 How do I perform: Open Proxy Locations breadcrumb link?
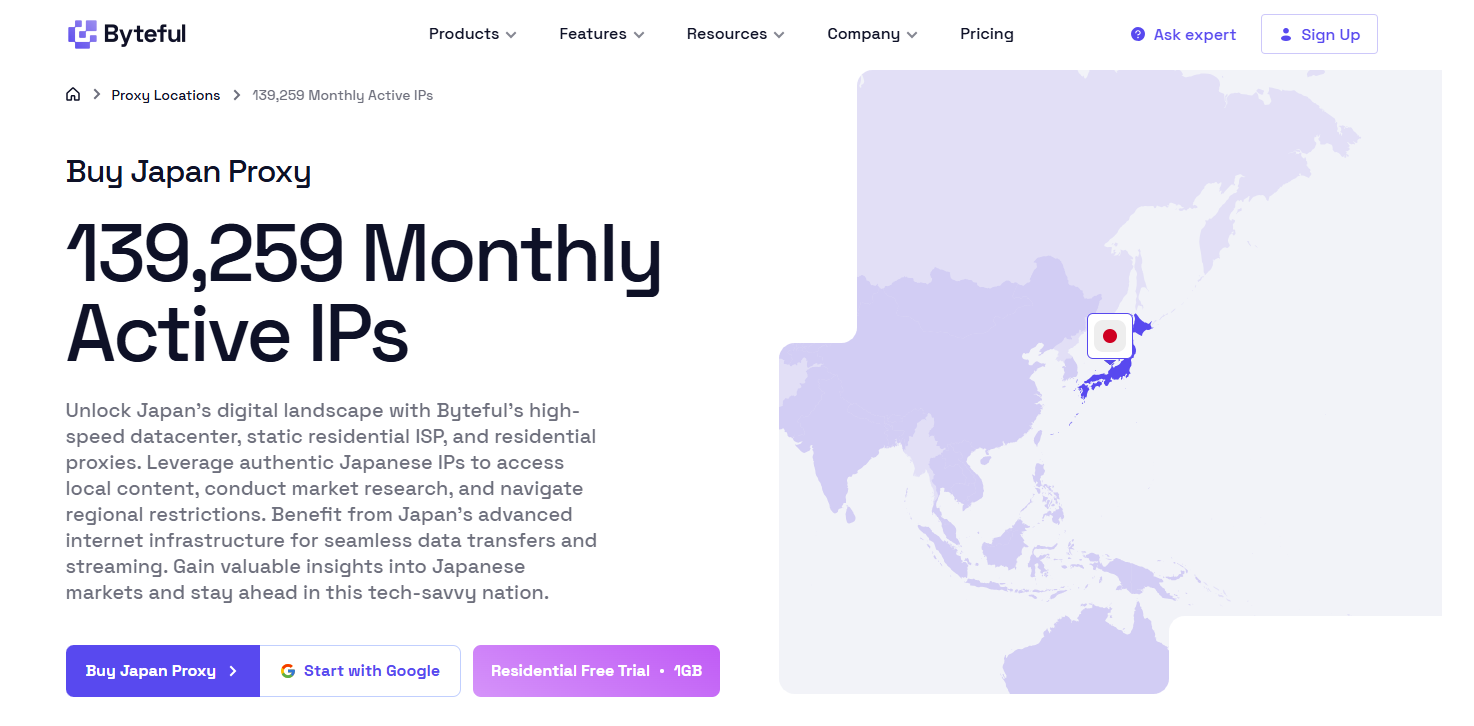(x=166, y=95)
